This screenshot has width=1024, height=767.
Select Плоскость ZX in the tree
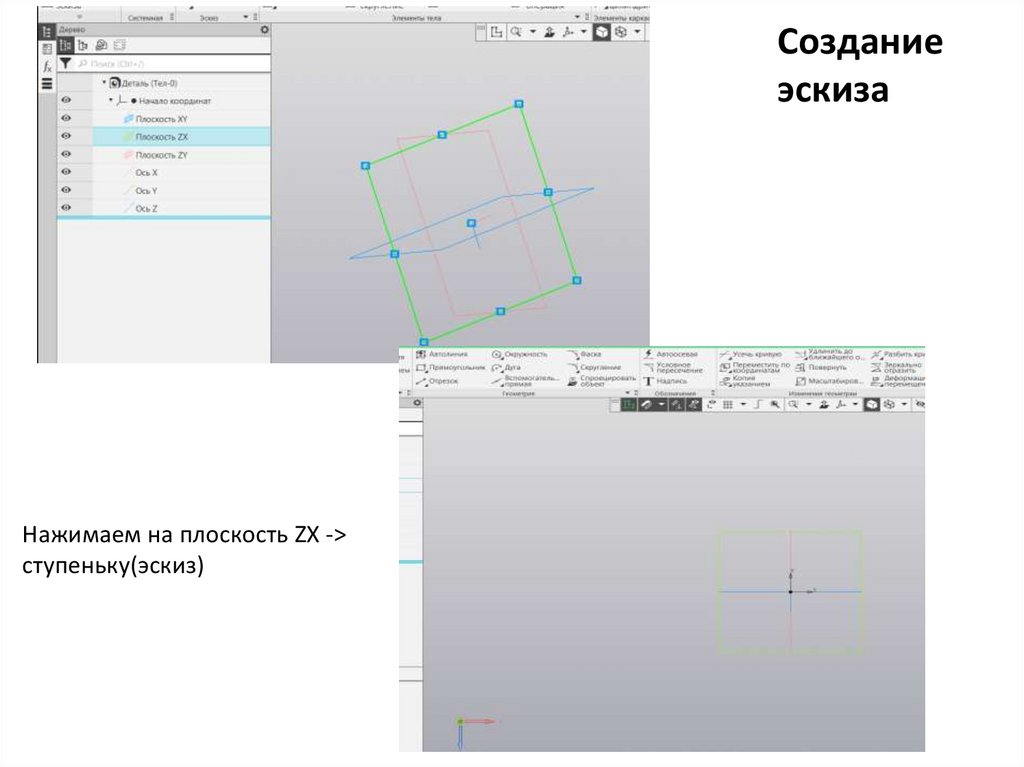point(182,137)
